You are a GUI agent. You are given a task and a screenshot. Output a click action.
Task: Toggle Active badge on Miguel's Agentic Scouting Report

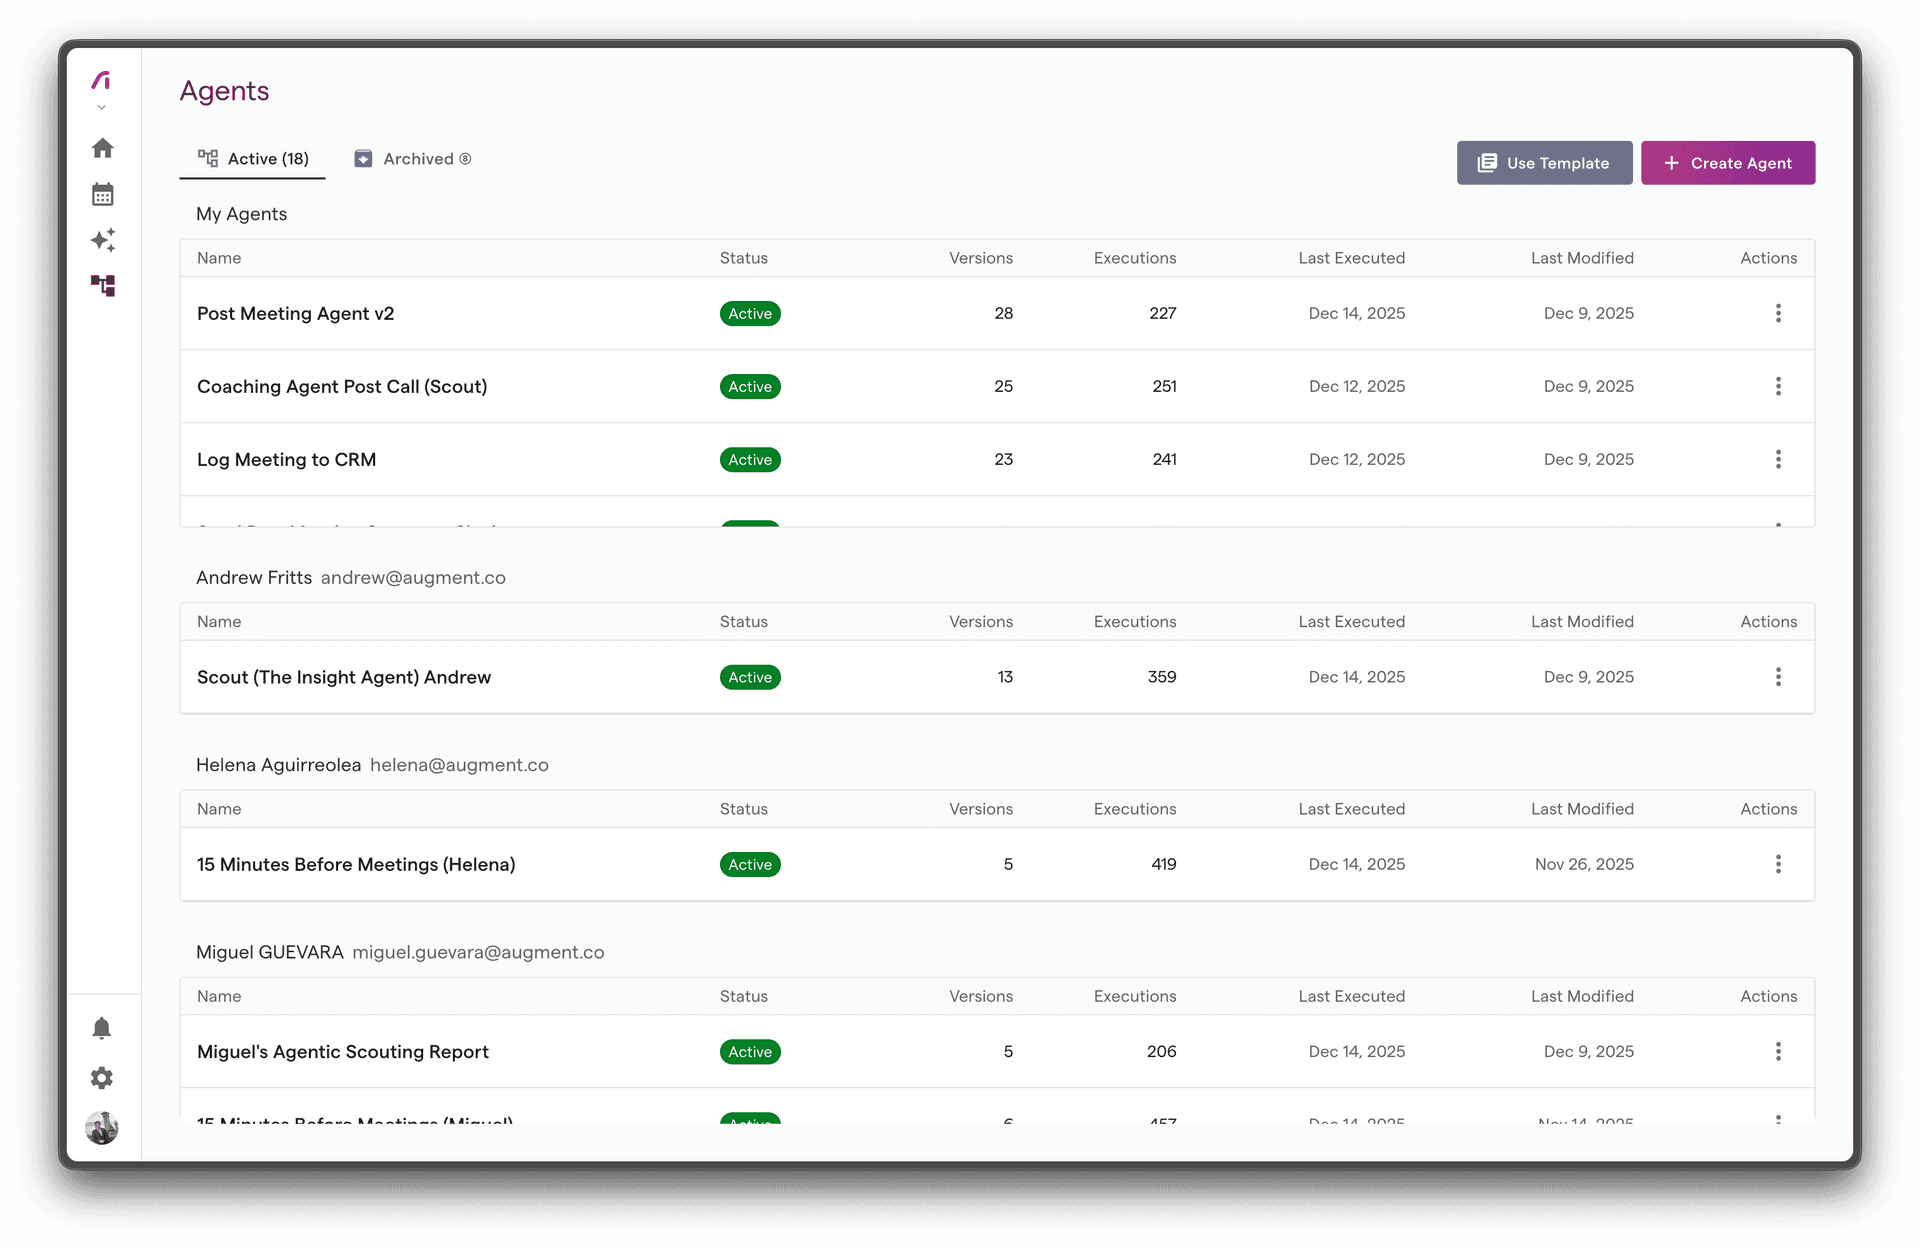[750, 1051]
